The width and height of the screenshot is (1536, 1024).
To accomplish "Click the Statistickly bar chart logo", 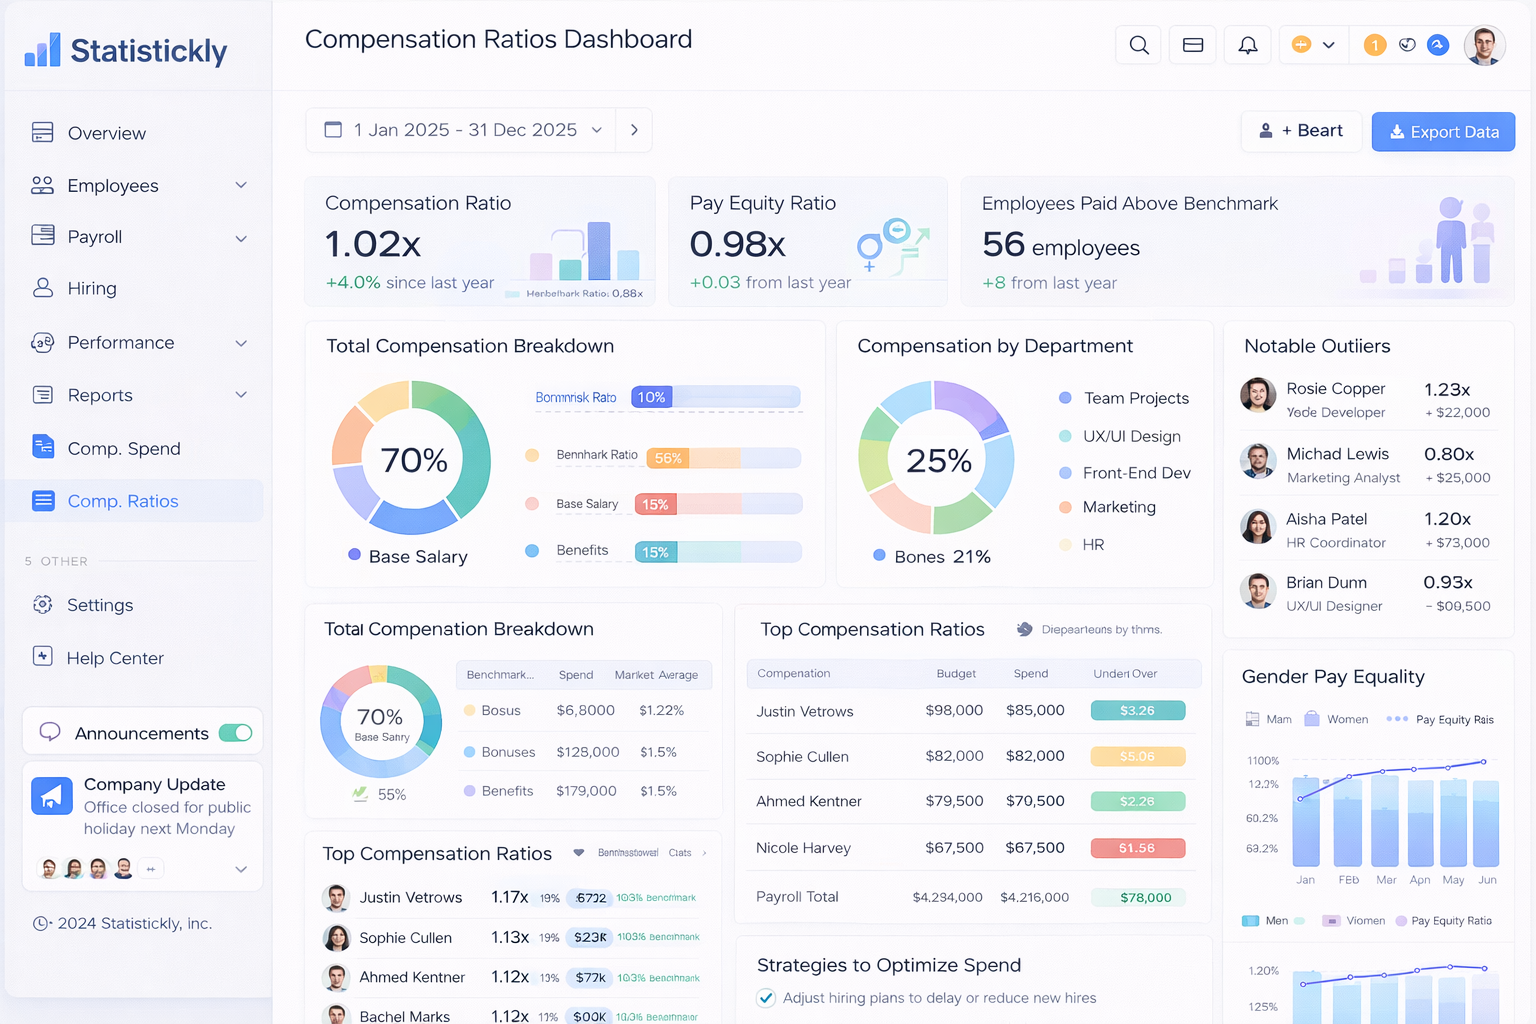I will point(42,50).
